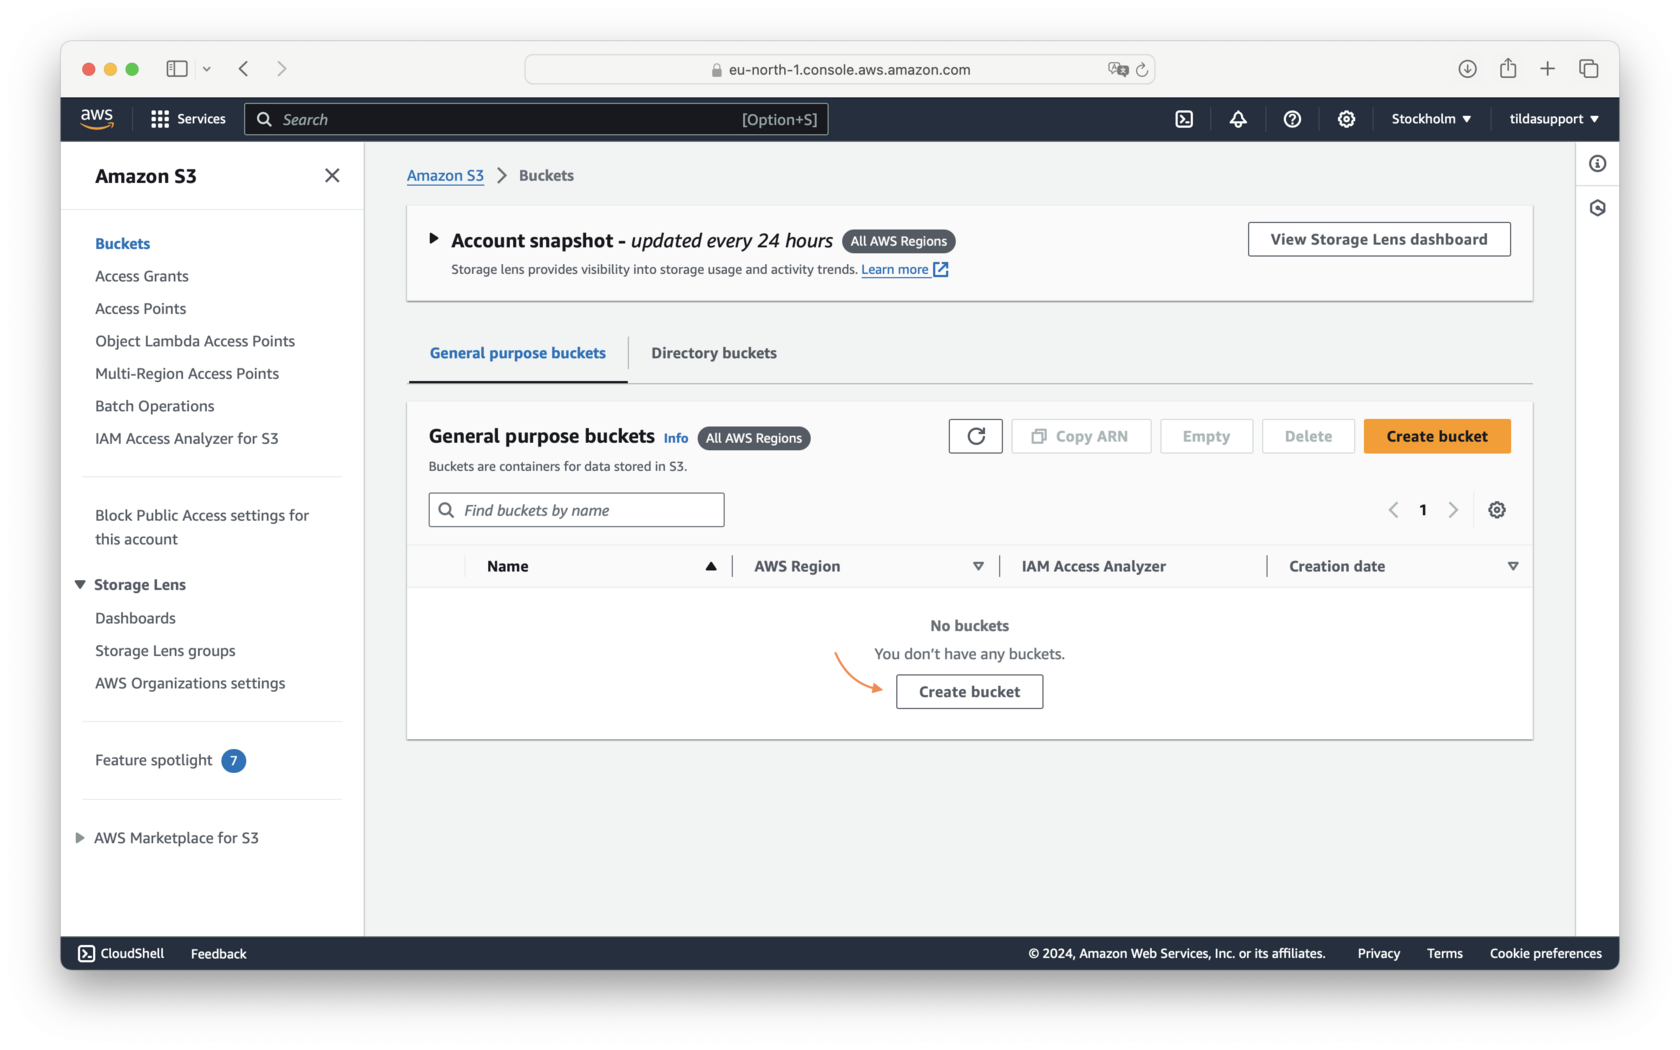This screenshot has height=1050, width=1680.
Task: Open the tildasupport account dropdown
Action: coord(1554,119)
